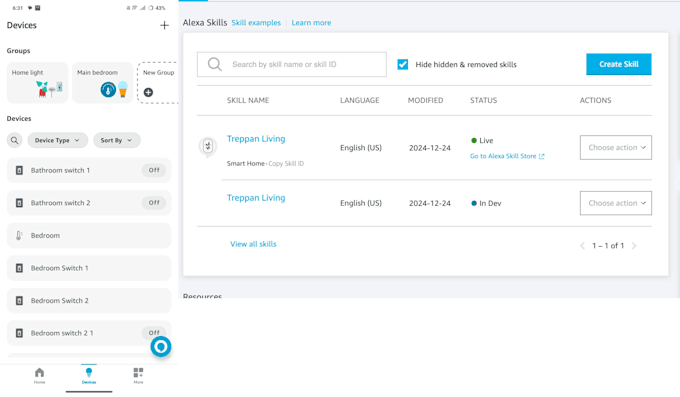Focus the Search by skill name field

(291, 64)
